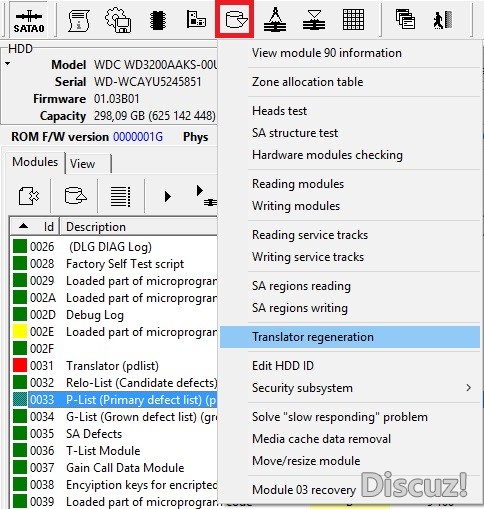484x509 pixels.
Task: Click the grid map toolbar icon
Action: click(353, 20)
